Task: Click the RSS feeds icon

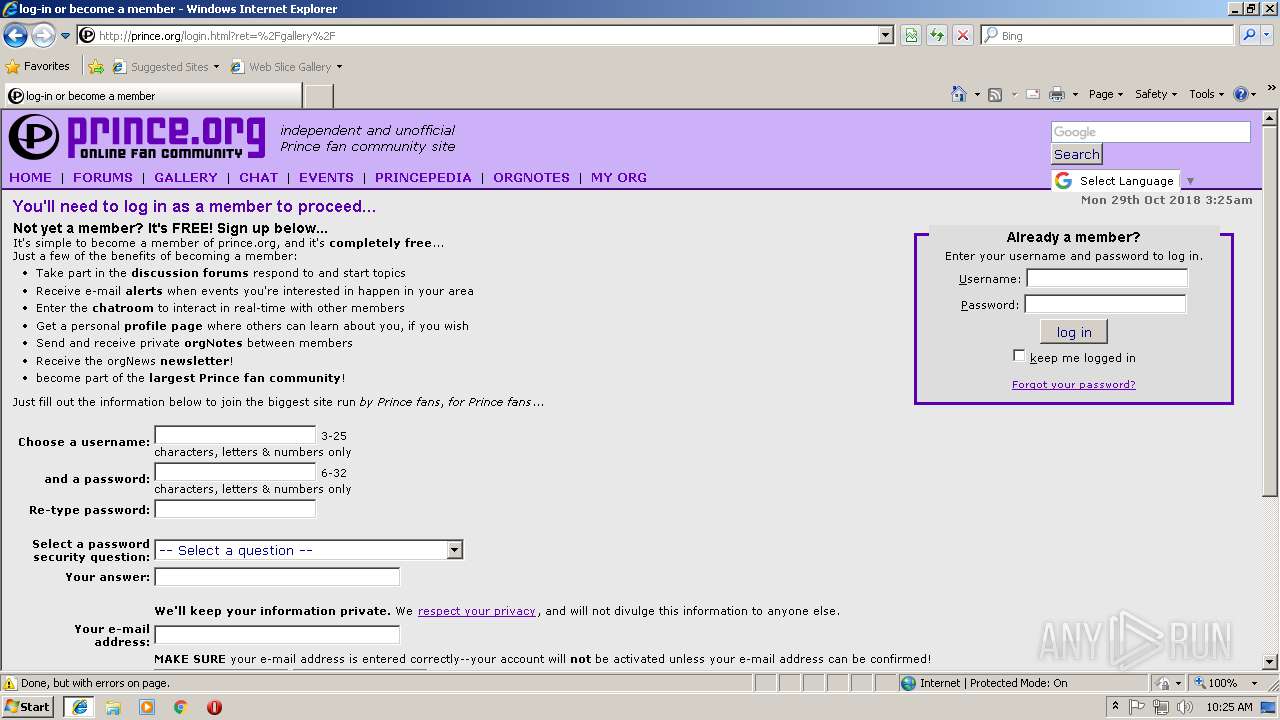Action: point(995,94)
